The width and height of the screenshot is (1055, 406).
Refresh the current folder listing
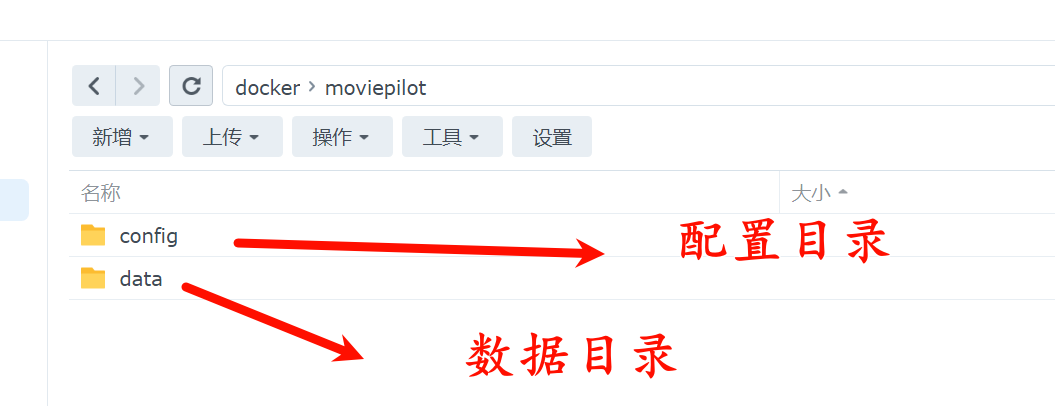pos(191,86)
